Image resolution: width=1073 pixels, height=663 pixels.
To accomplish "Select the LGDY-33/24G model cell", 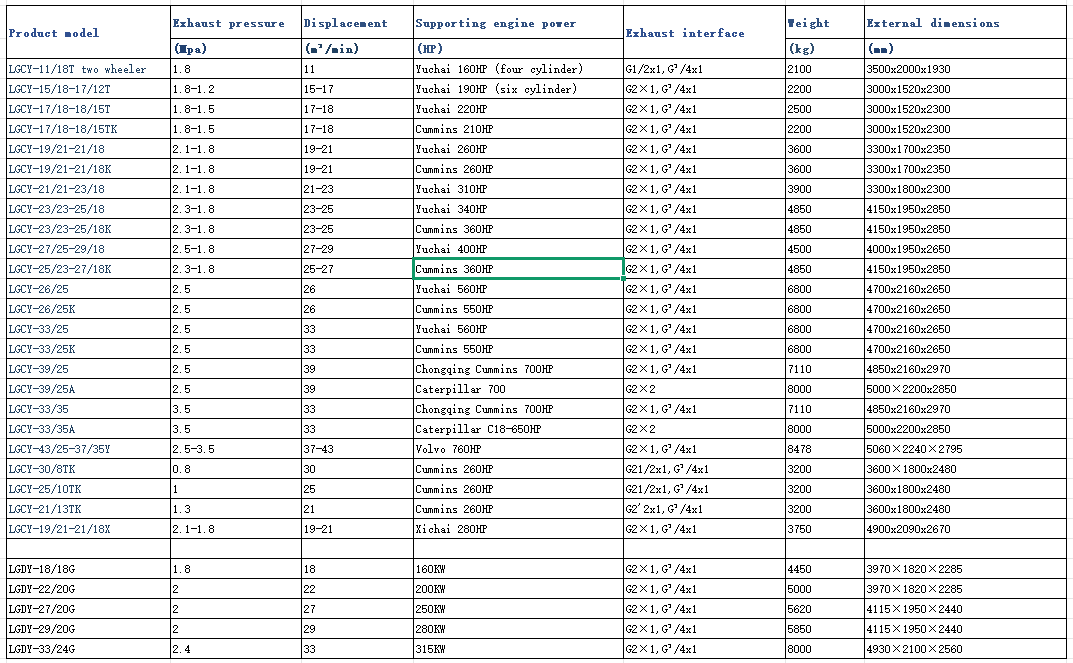I will click(44, 649).
